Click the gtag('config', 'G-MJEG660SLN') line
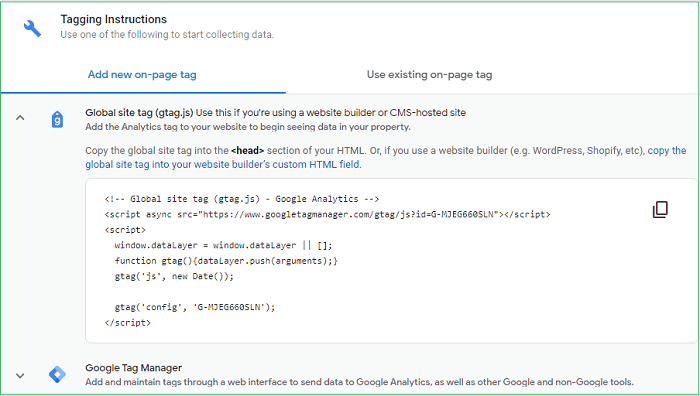 [195, 307]
